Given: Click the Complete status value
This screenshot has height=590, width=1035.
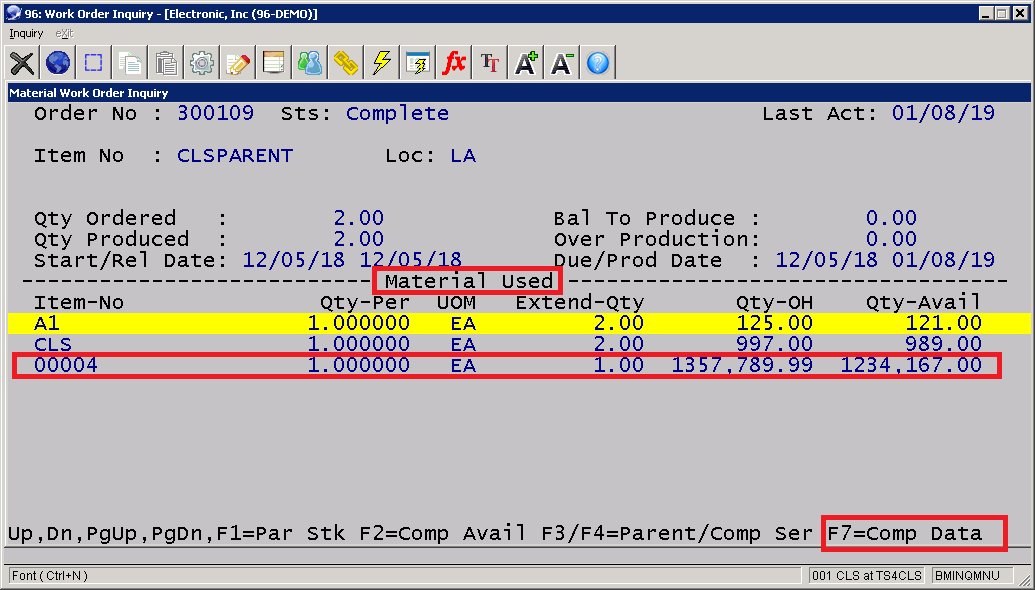Looking at the screenshot, I should (397, 114).
